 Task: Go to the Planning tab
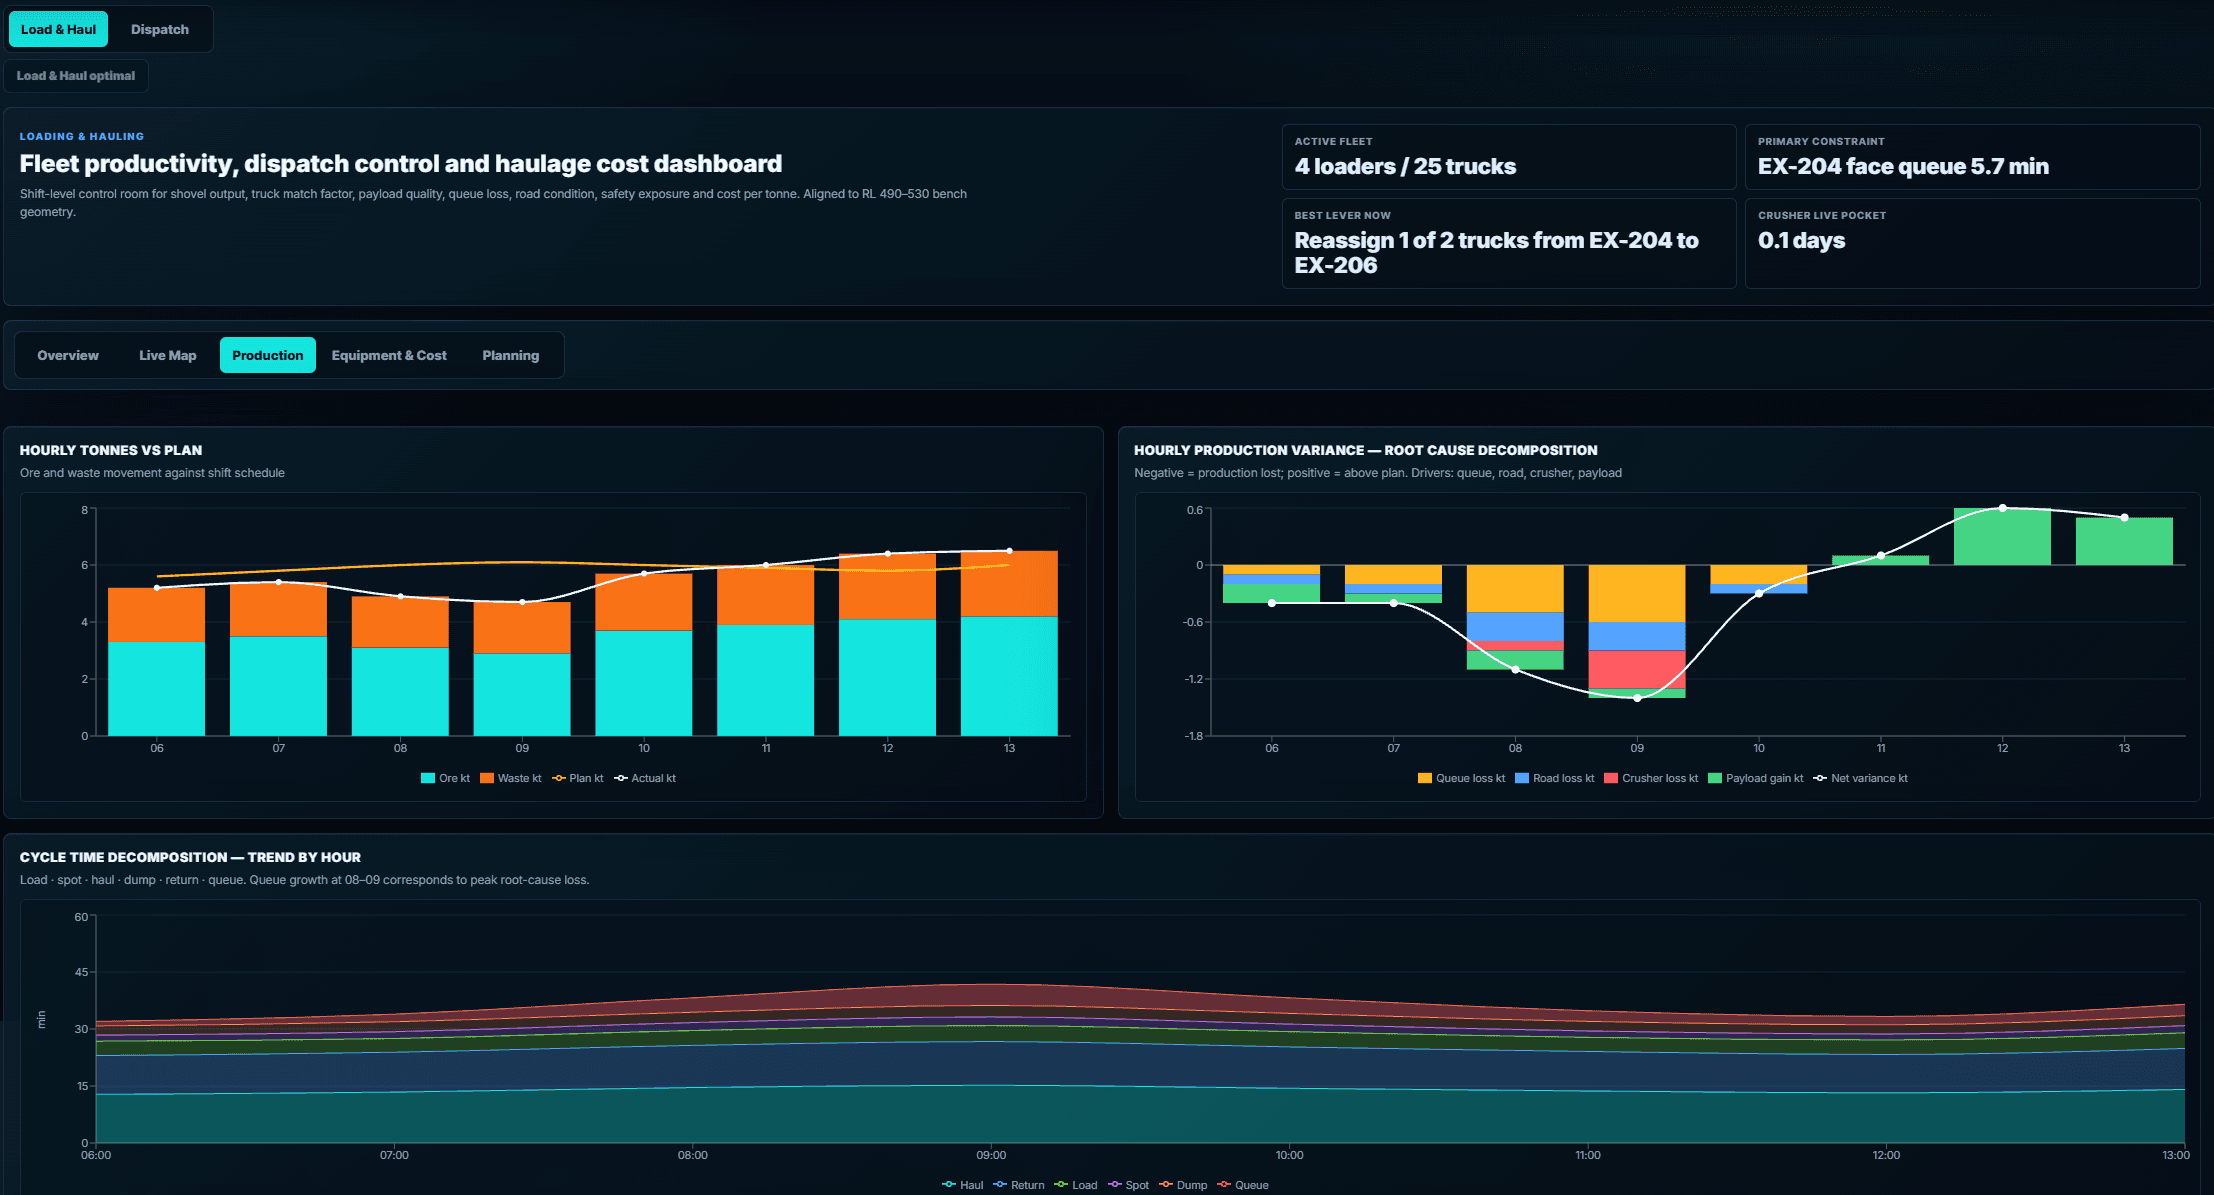click(511, 355)
